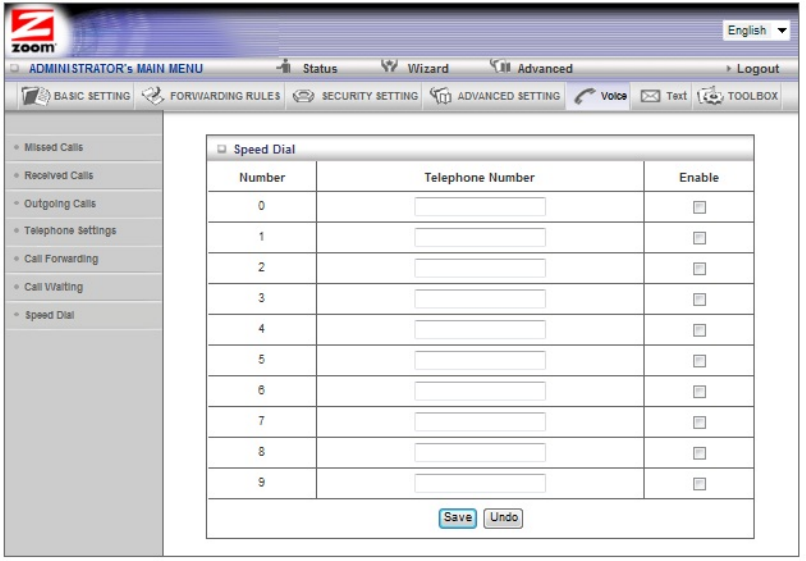The height and width of the screenshot is (561, 806).
Task: Enable speed dial number 5 checkbox
Action: click(x=699, y=361)
